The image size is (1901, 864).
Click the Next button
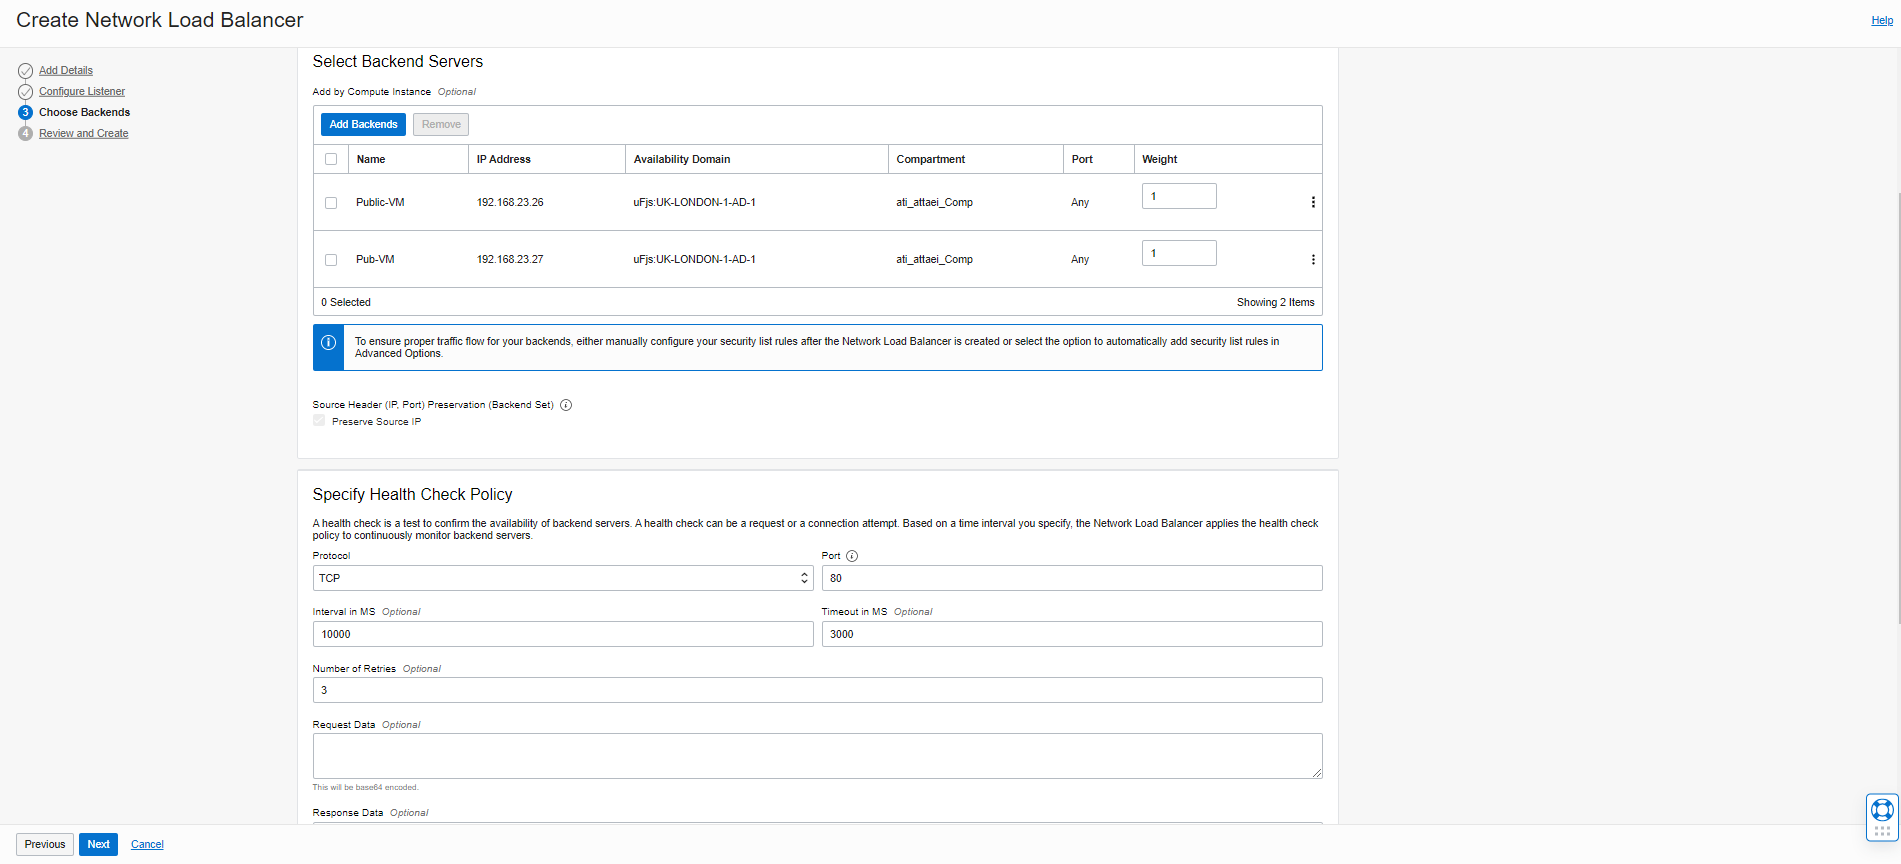(98, 844)
